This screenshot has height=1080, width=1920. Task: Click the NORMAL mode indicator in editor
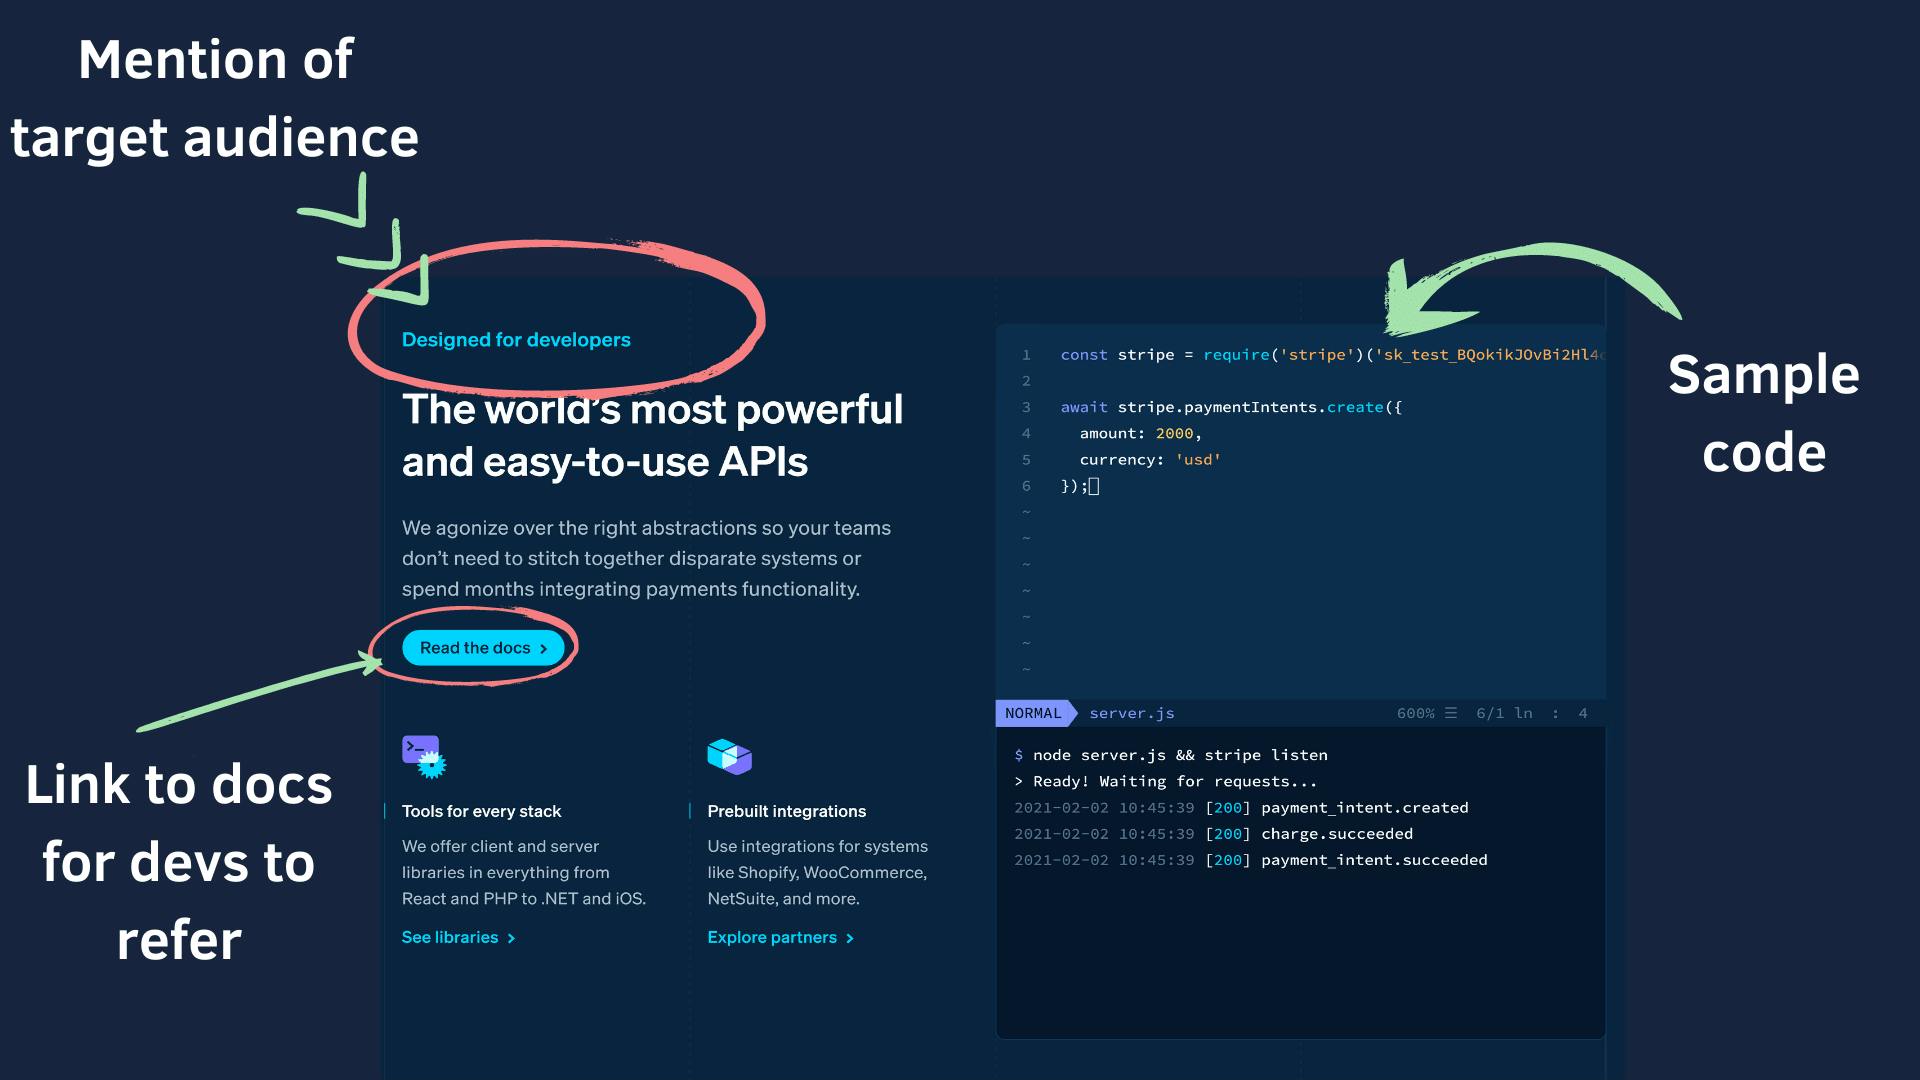pyautogui.click(x=1034, y=713)
